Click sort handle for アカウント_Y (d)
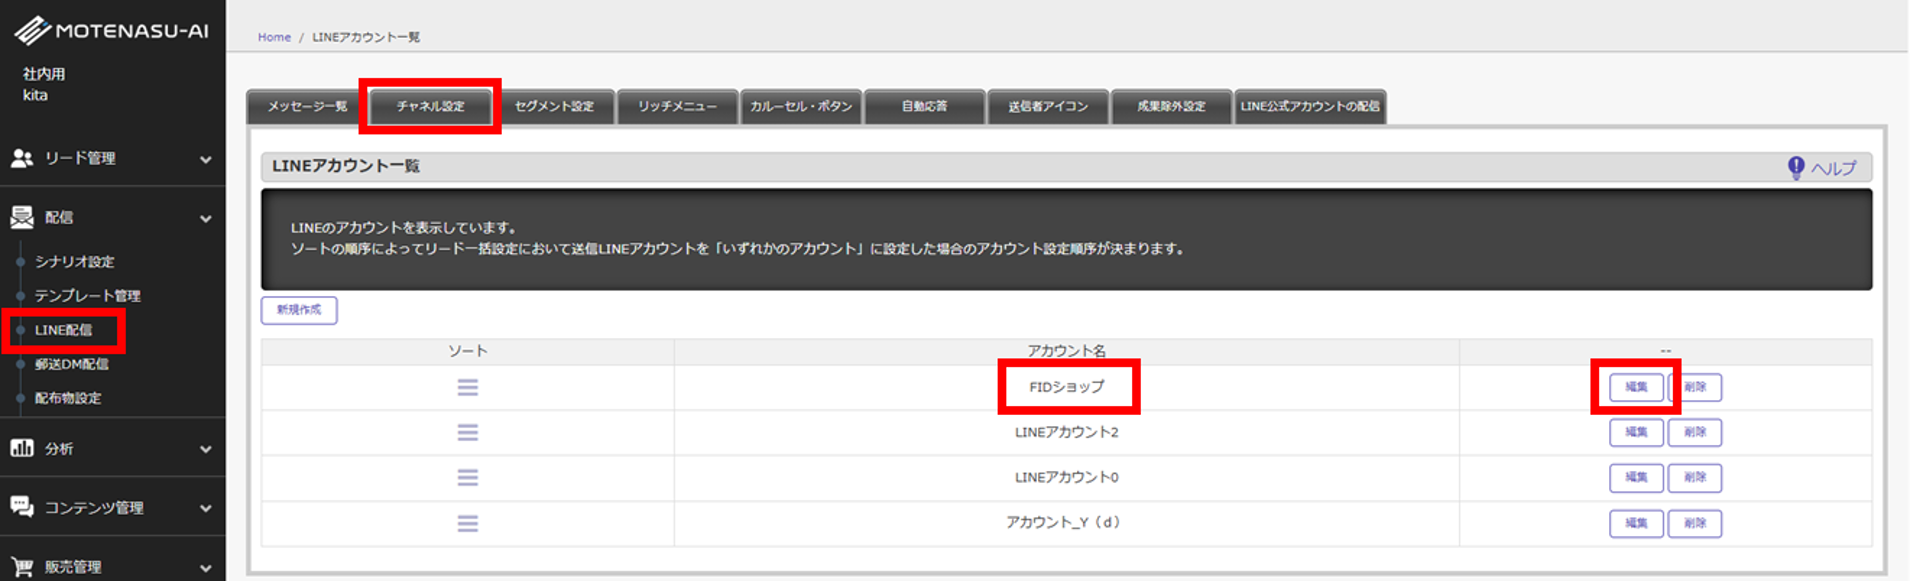Screen dimensions: 1910x581 [x=467, y=523]
